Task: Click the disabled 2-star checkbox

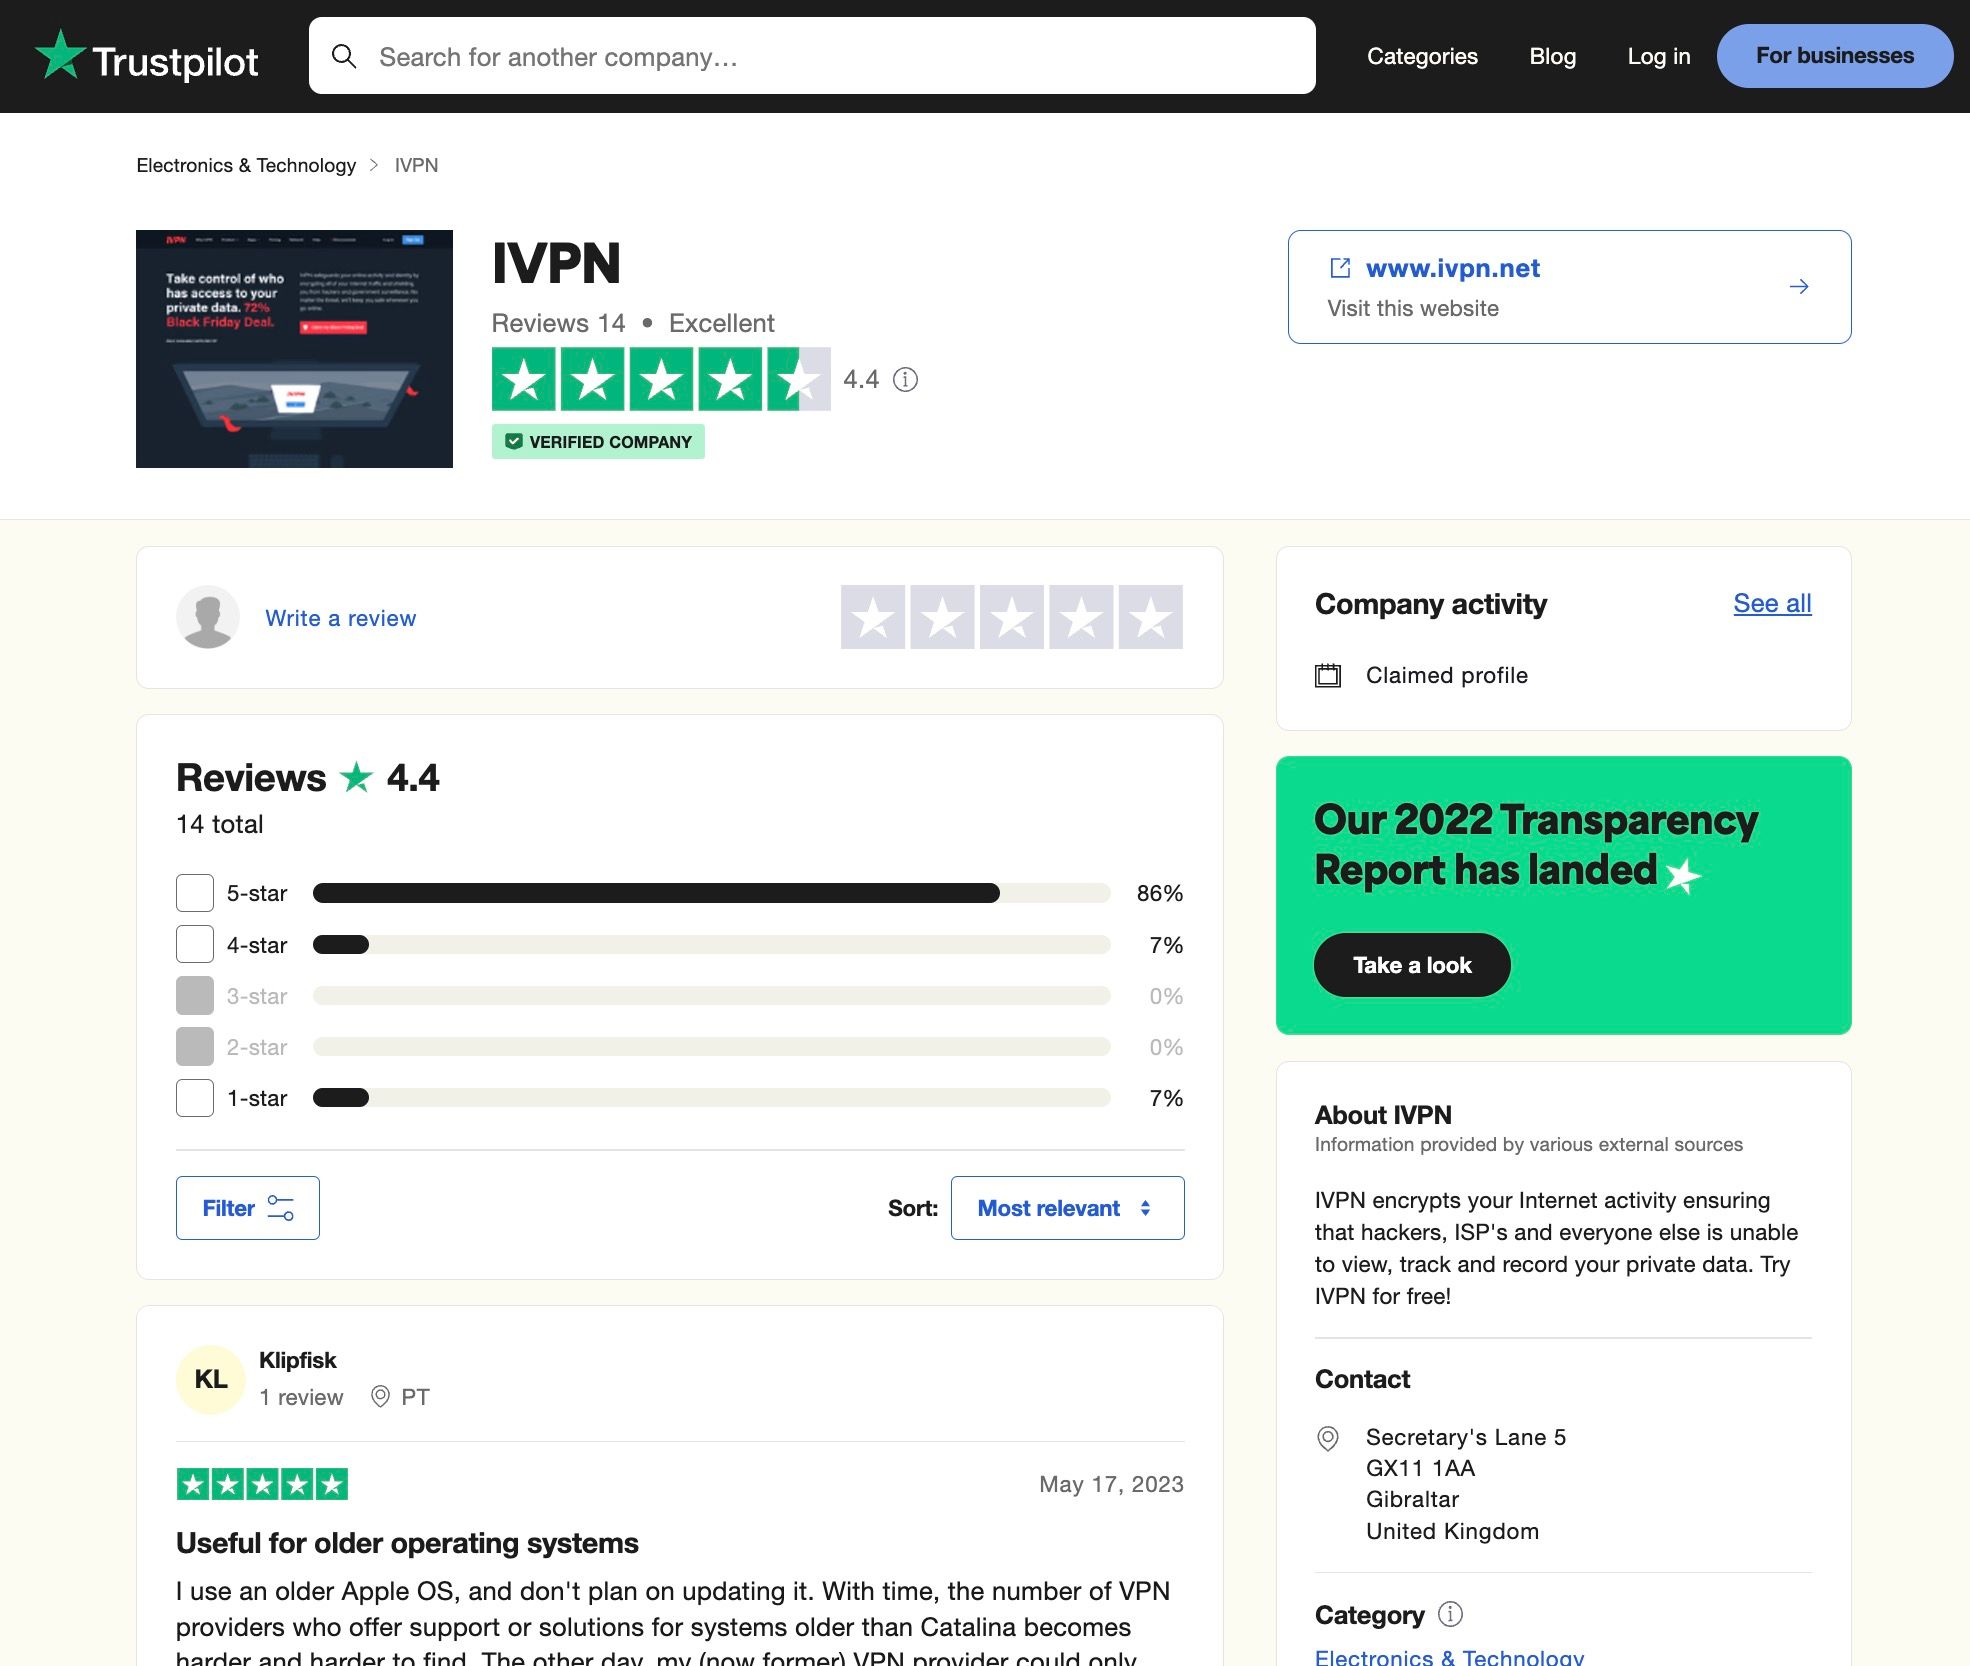Action: (x=195, y=1047)
